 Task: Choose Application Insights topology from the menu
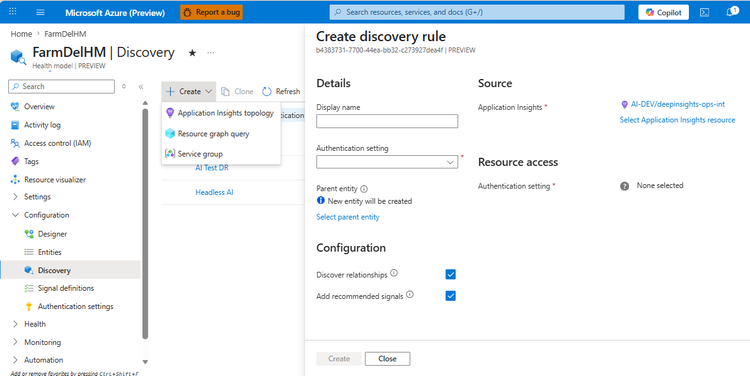pos(221,113)
